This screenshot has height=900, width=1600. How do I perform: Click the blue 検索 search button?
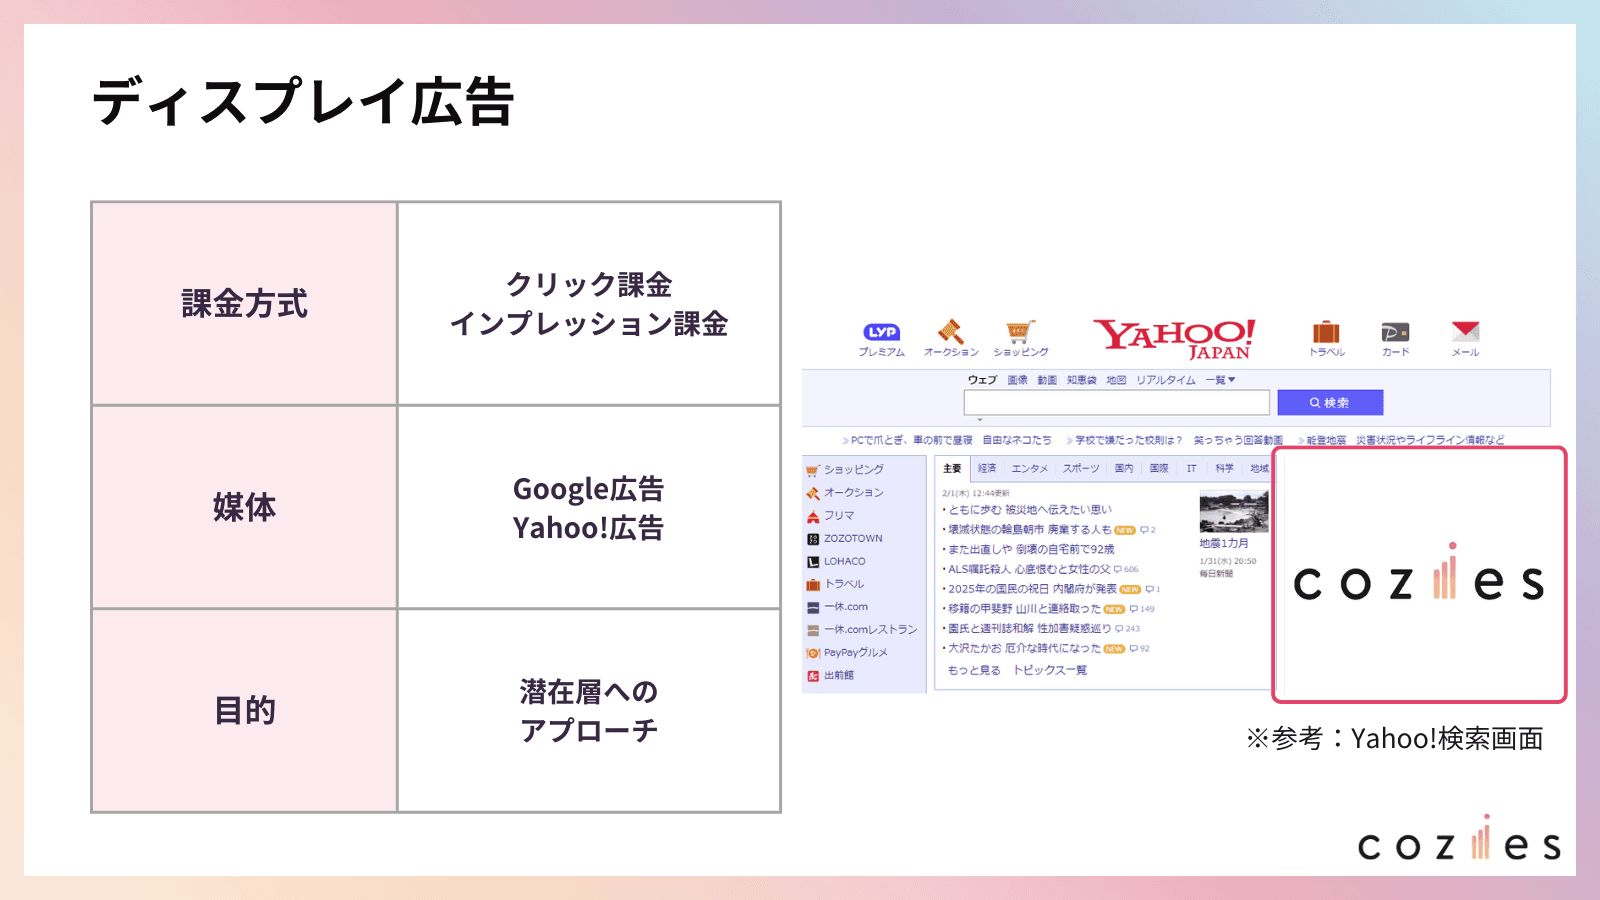tap(1330, 402)
